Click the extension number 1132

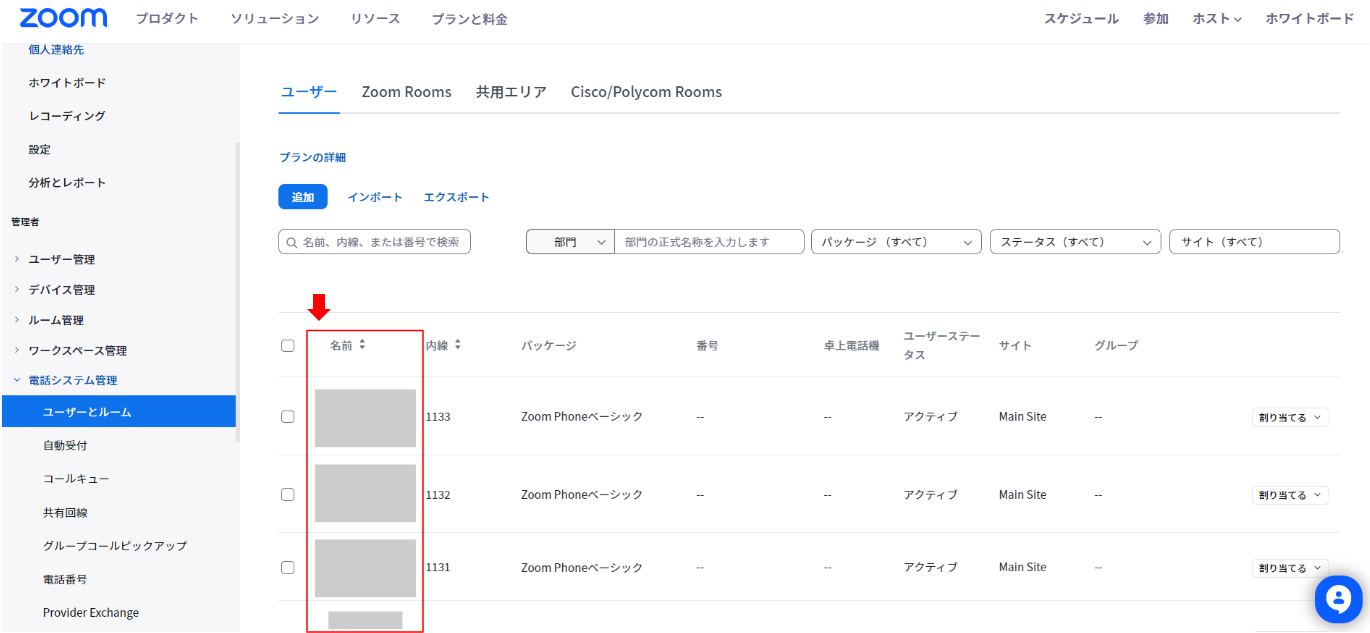[x=438, y=495]
